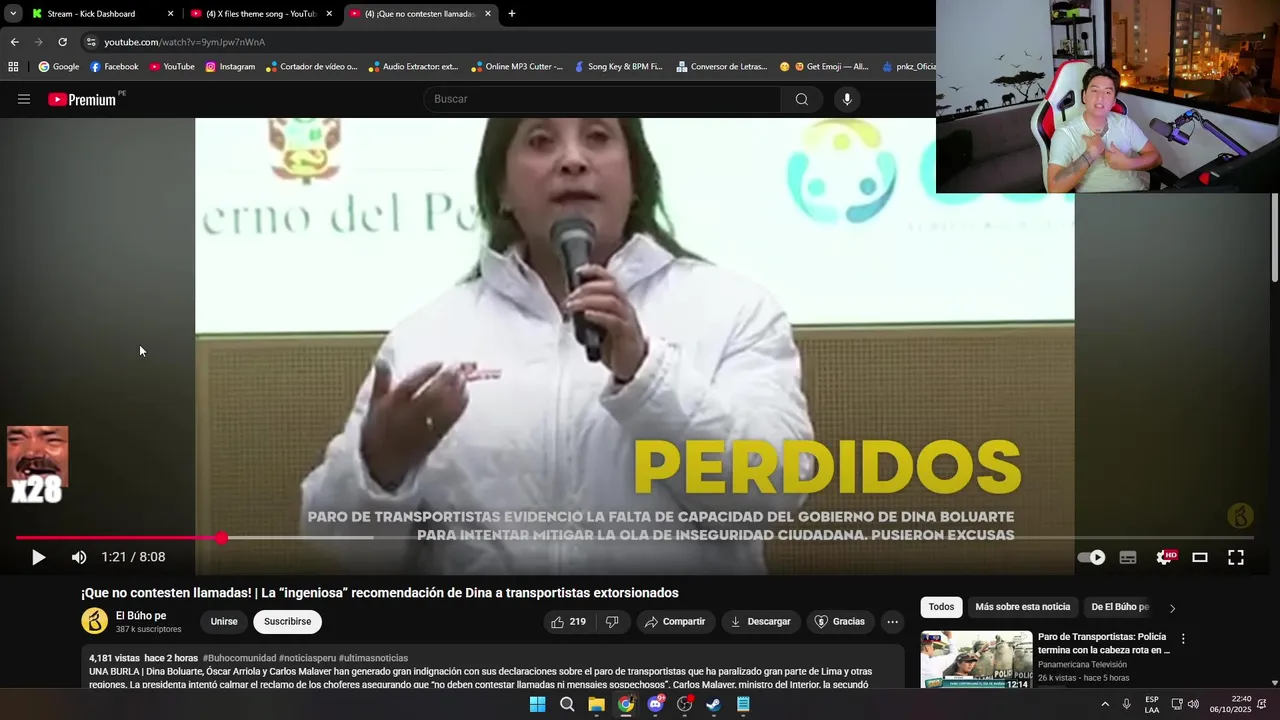Show hidden system tray icons chevron
This screenshot has width=1280, height=720.
(1105, 704)
